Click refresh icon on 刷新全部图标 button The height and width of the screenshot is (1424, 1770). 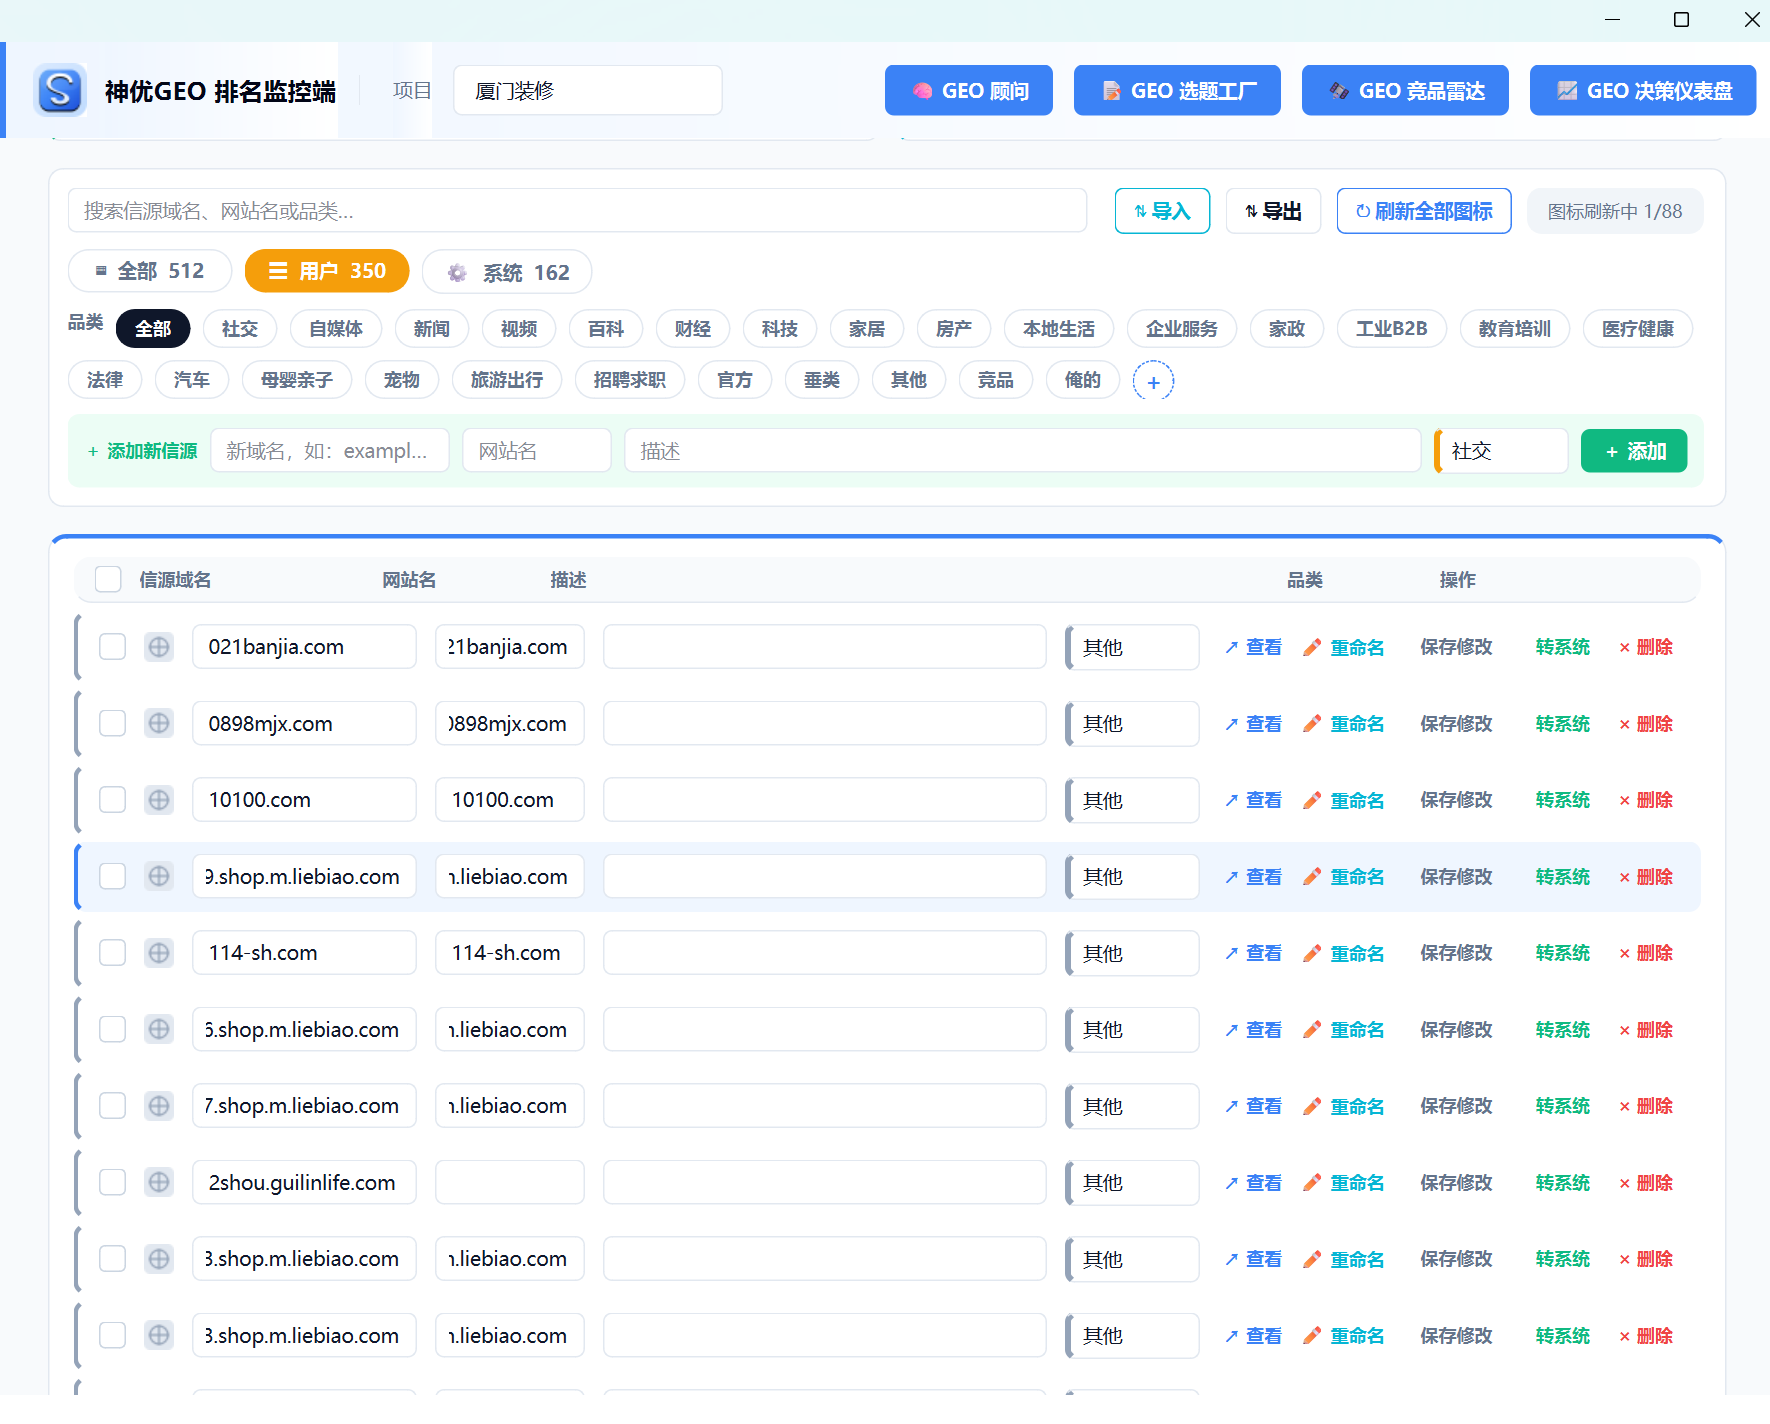pyautogui.click(x=1363, y=211)
